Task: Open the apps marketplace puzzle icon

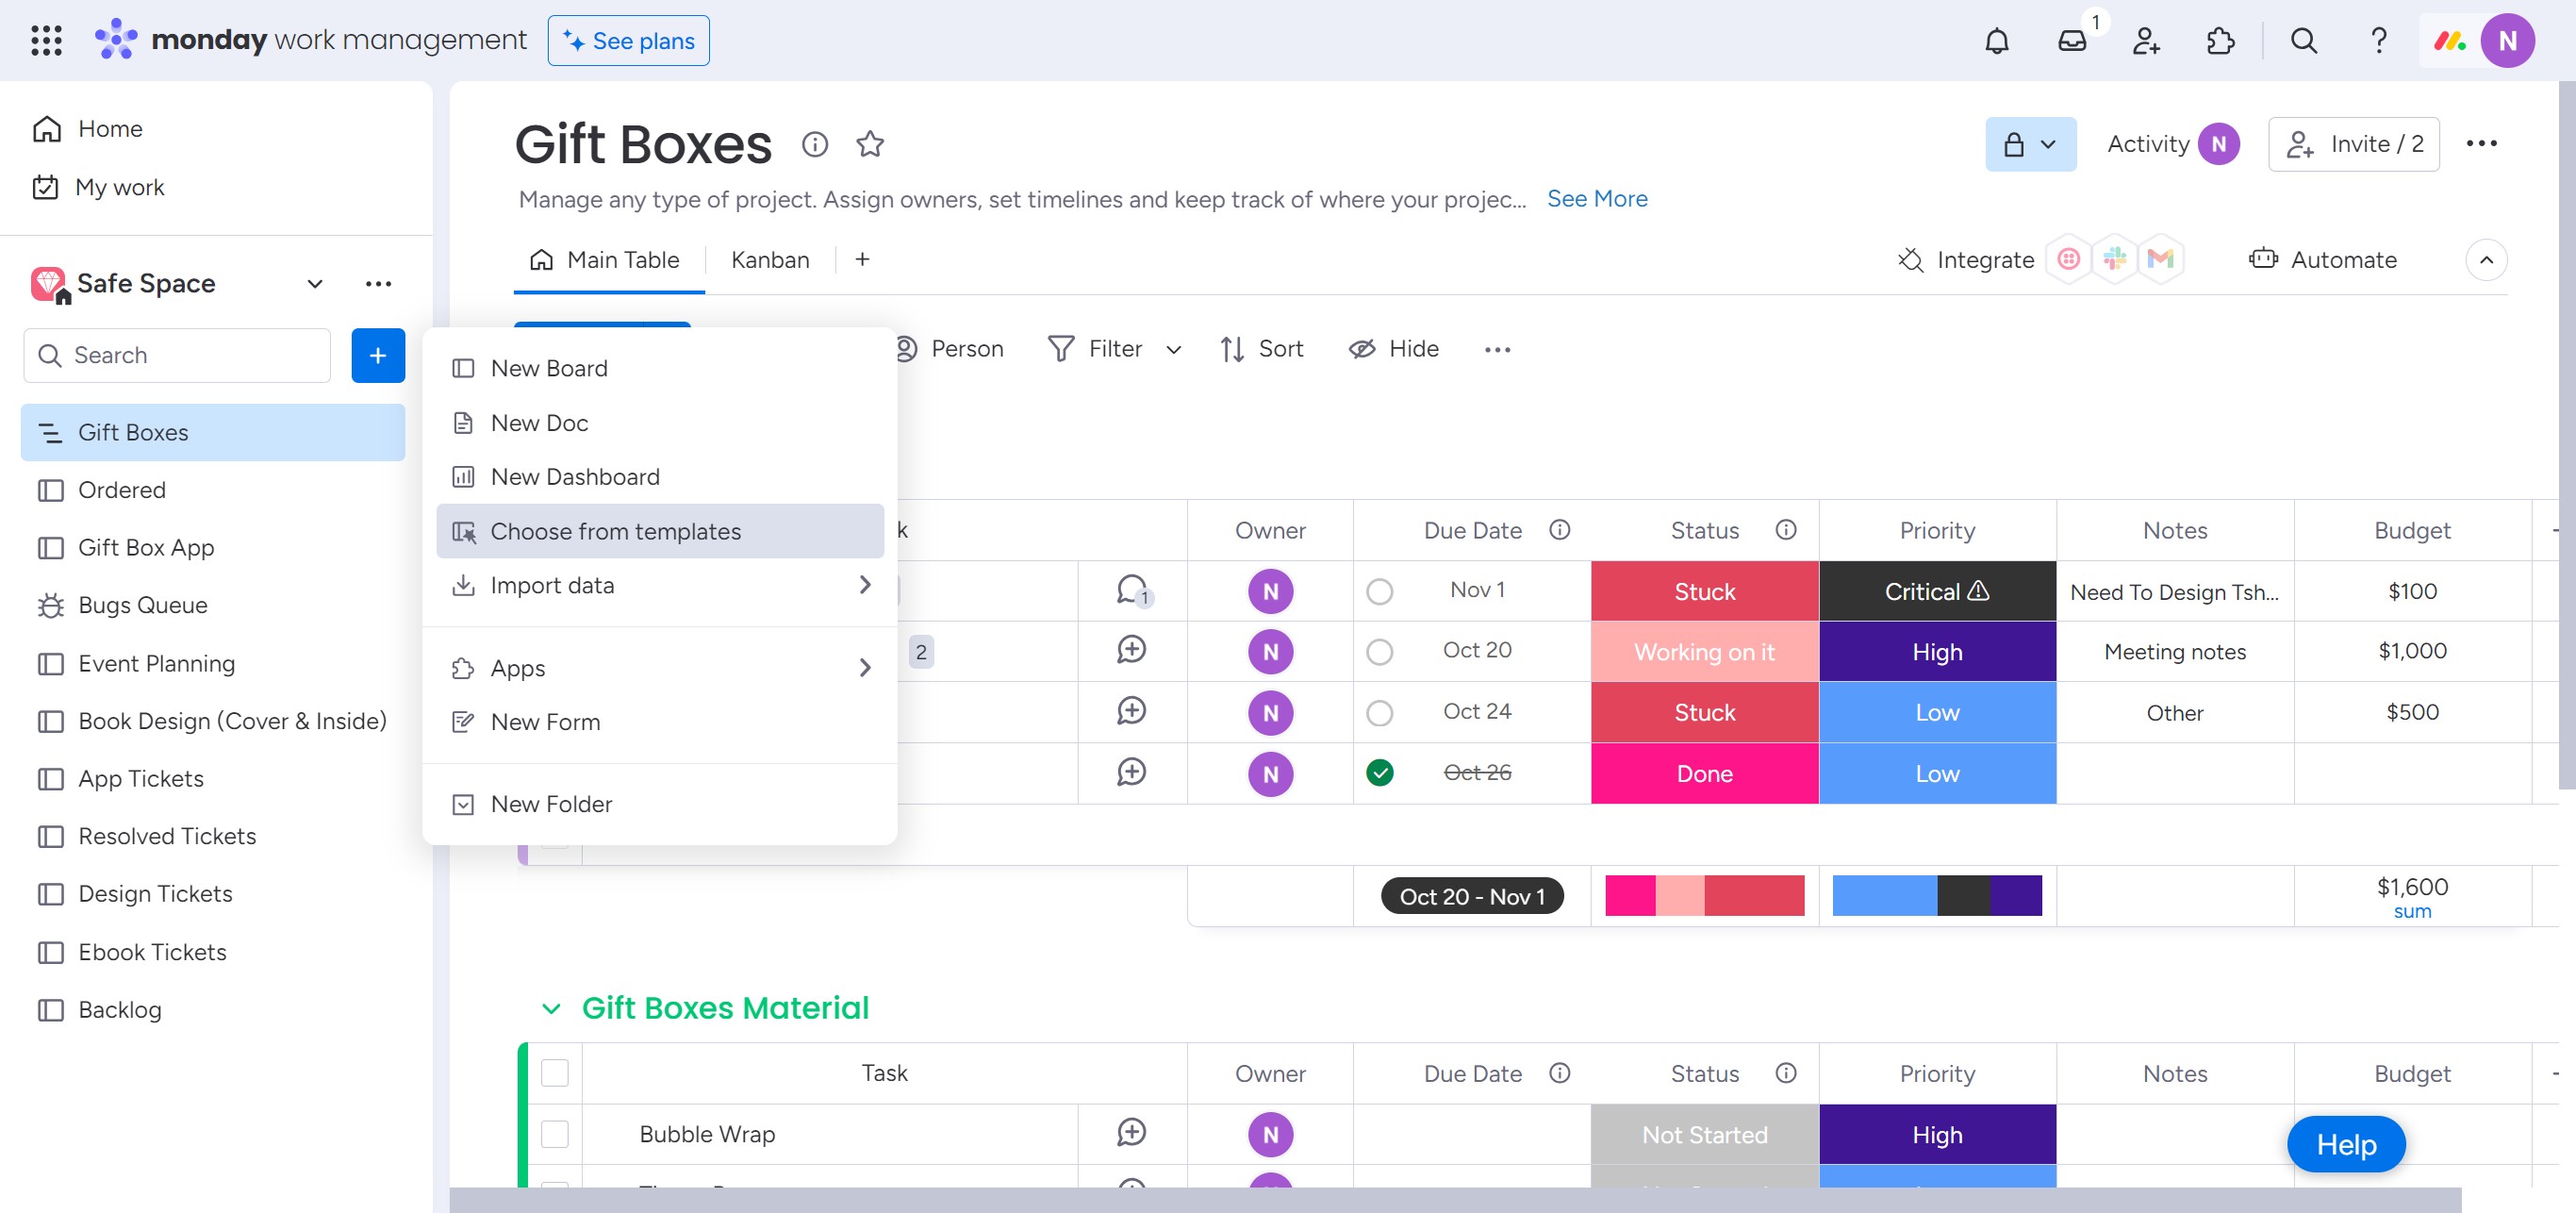Action: coord(2219,41)
